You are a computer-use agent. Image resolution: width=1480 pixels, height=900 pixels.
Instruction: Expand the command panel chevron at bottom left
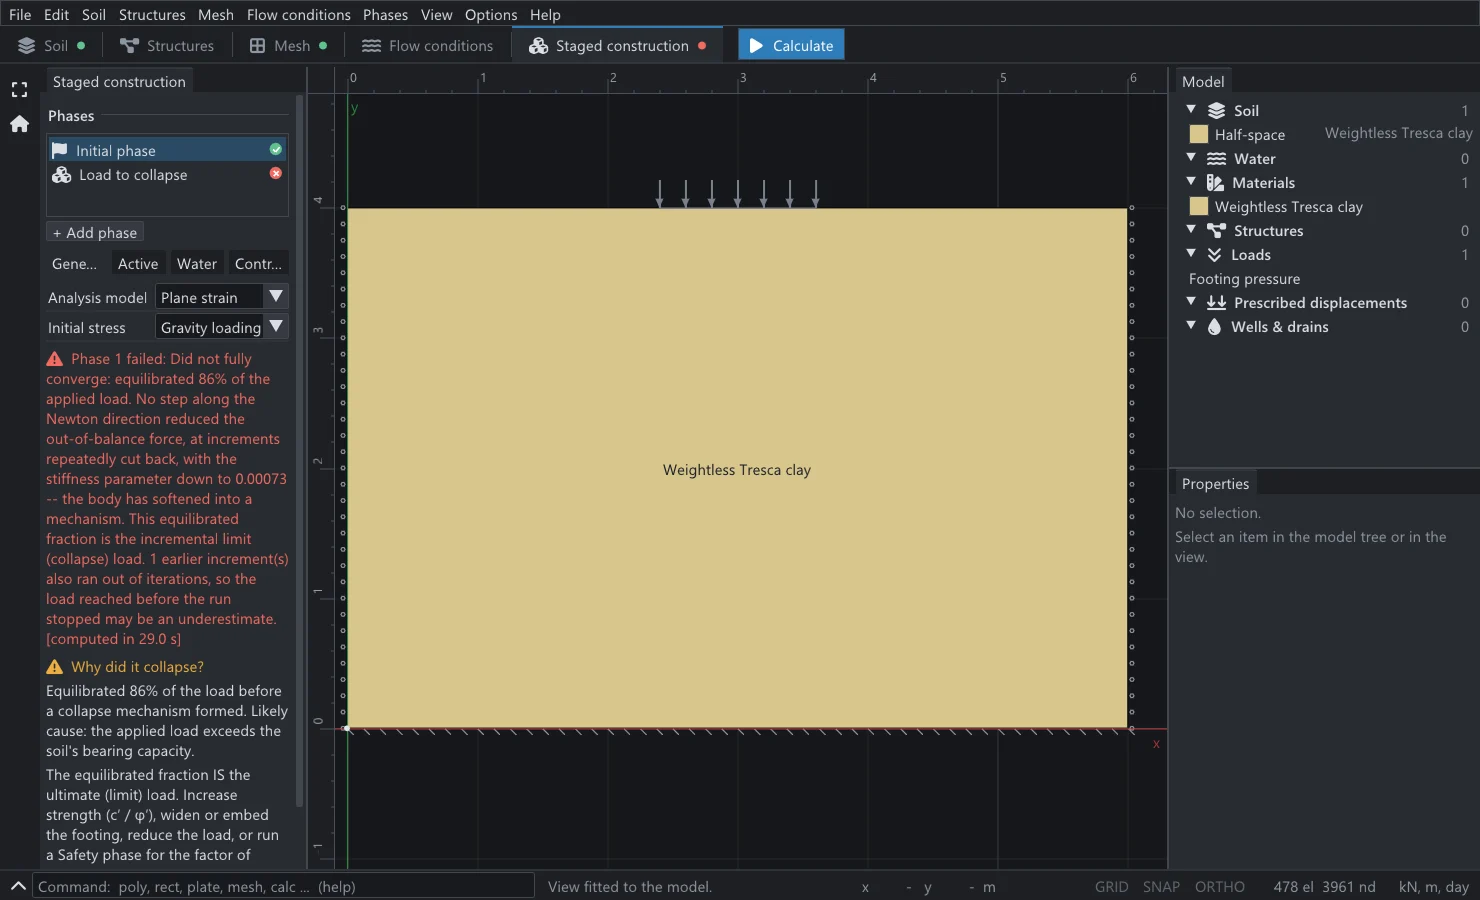click(x=18, y=886)
